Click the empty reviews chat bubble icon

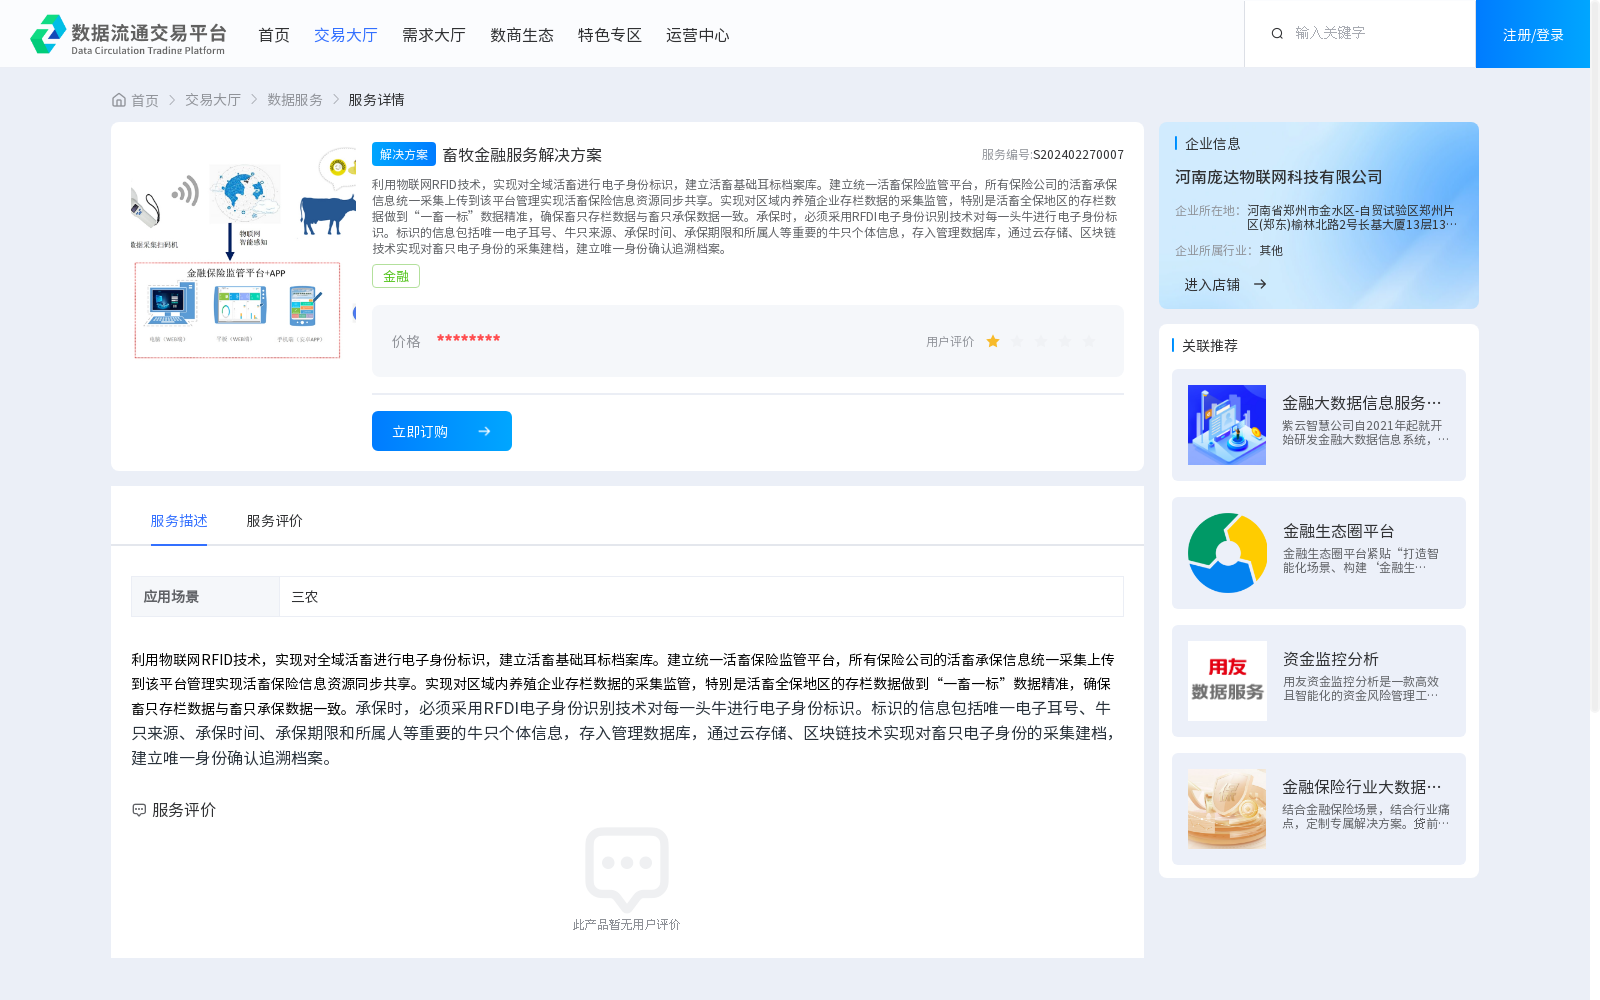tap(627, 869)
